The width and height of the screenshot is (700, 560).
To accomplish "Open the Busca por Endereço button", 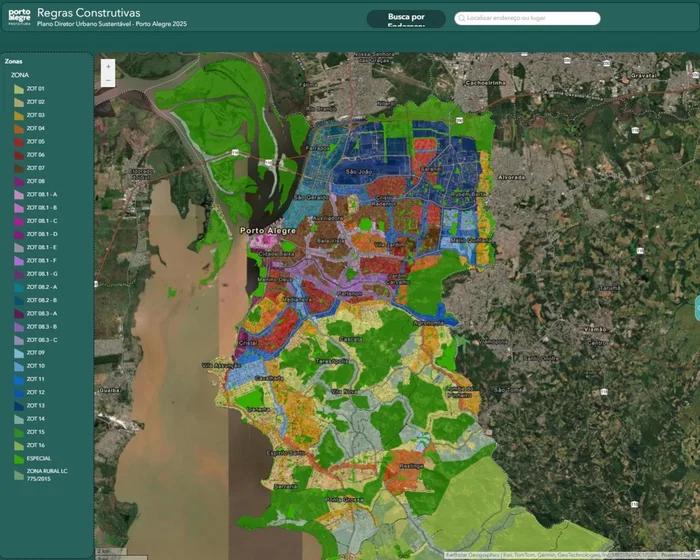I will point(406,19).
